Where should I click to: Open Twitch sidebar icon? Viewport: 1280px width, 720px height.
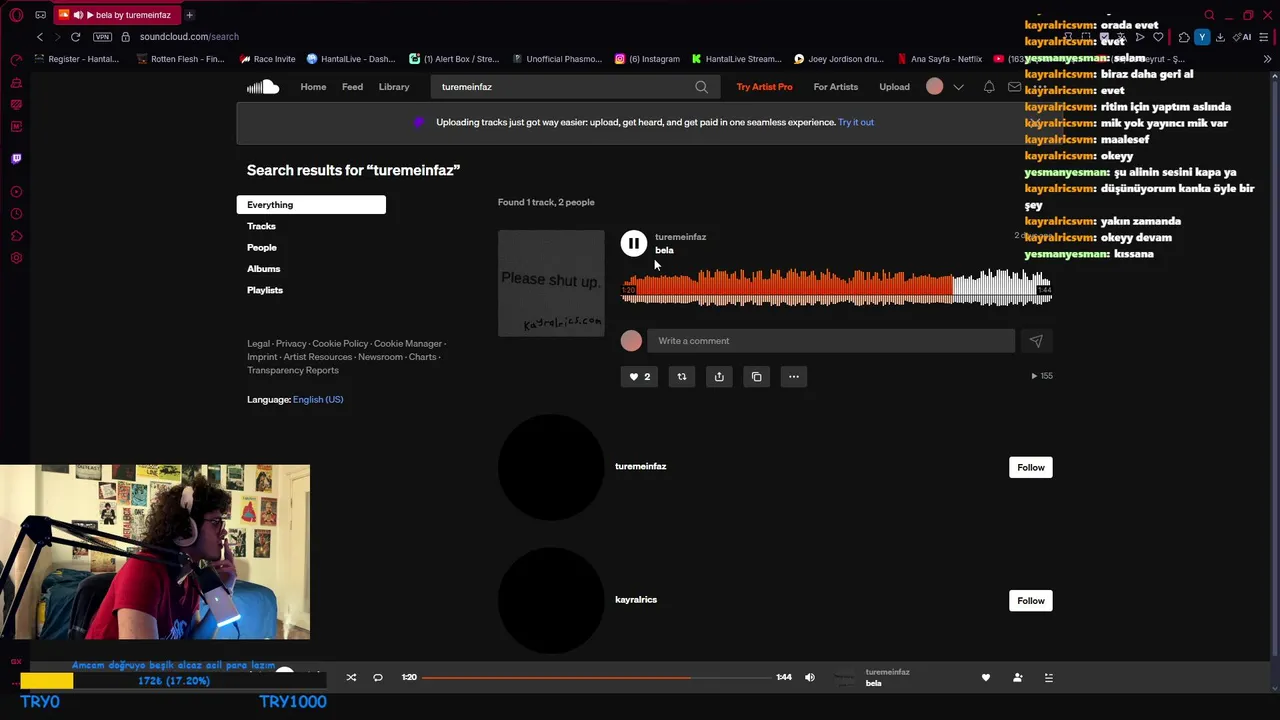coord(16,158)
